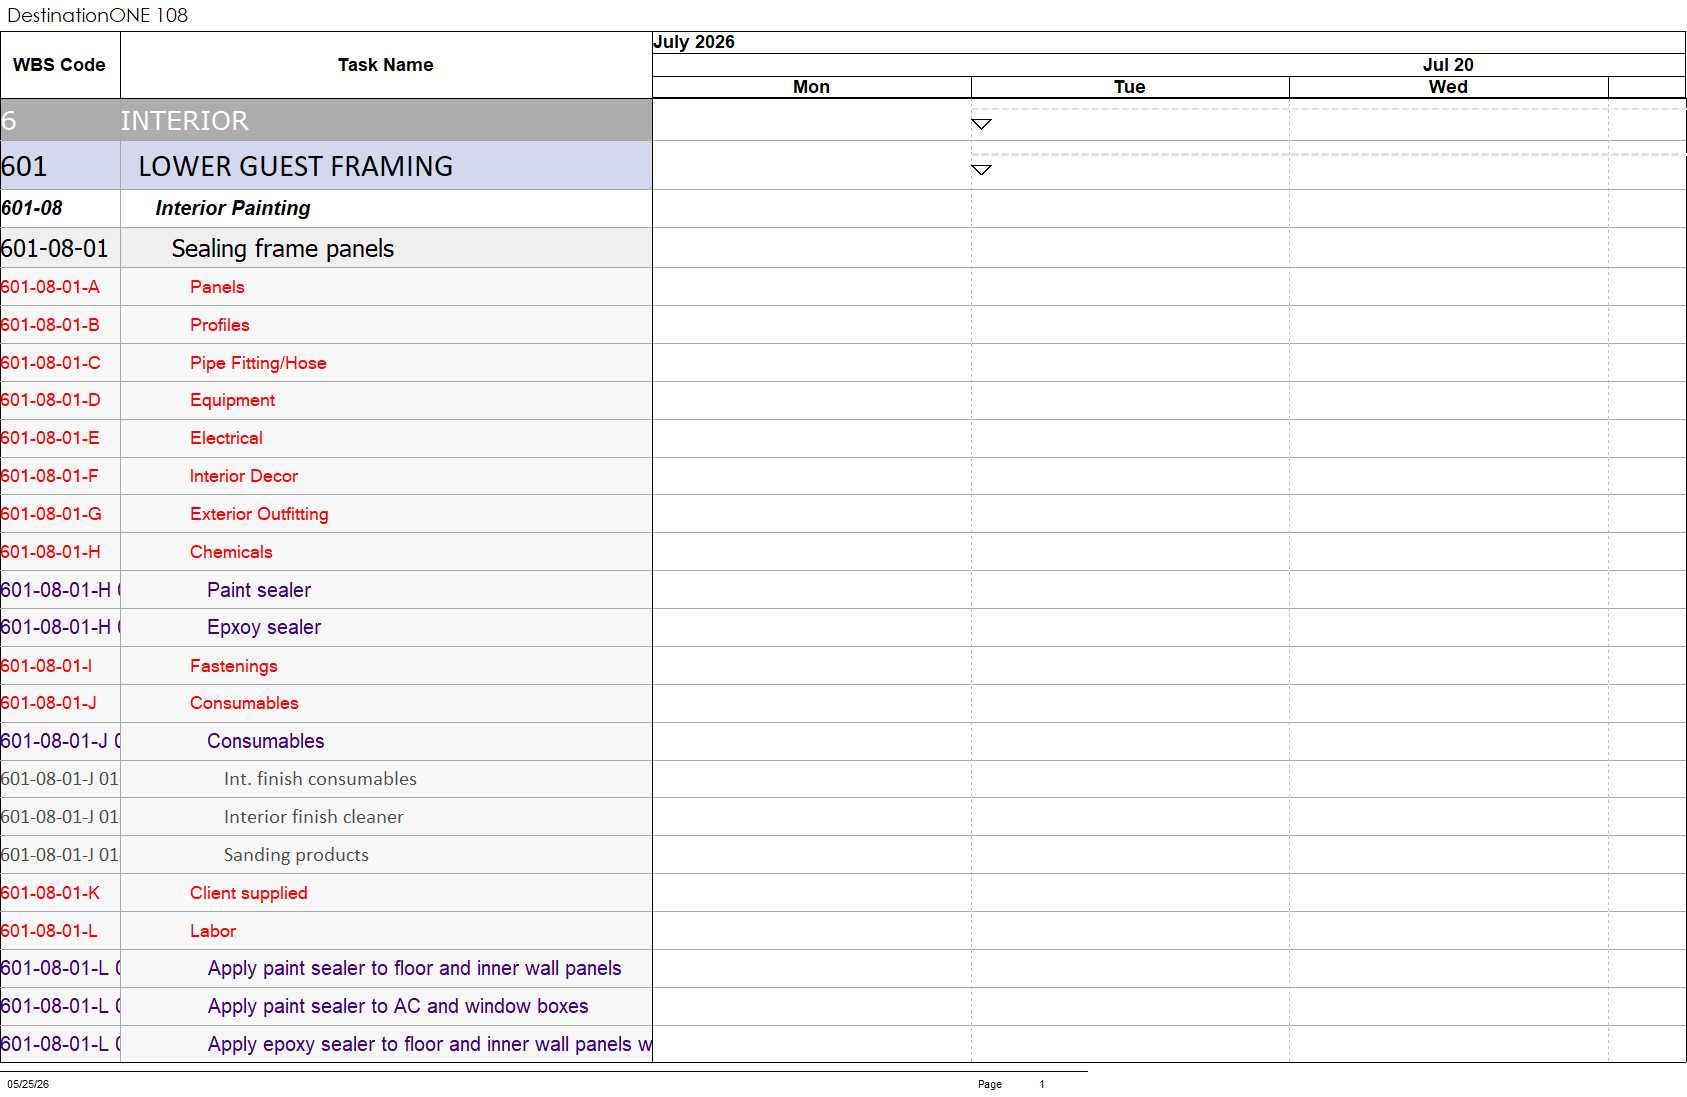The image size is (1687, 1097).
Task: Click the DestinationONE 108 project title
Action: click(x=97, y=15)
